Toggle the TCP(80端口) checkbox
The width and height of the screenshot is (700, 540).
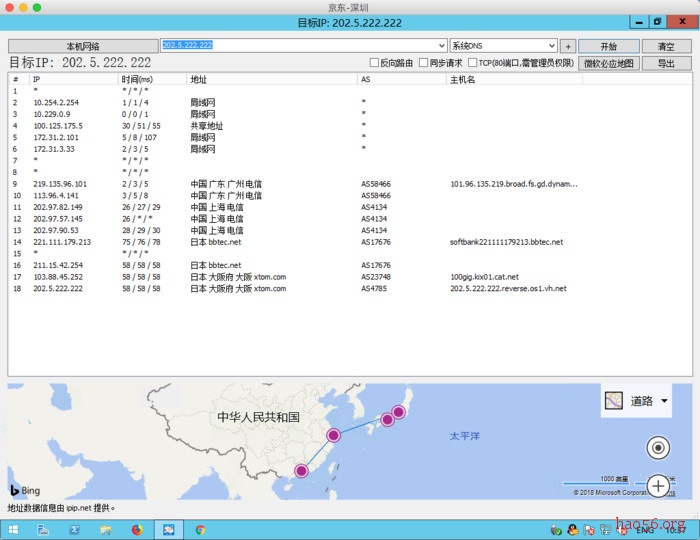[472, 63]
